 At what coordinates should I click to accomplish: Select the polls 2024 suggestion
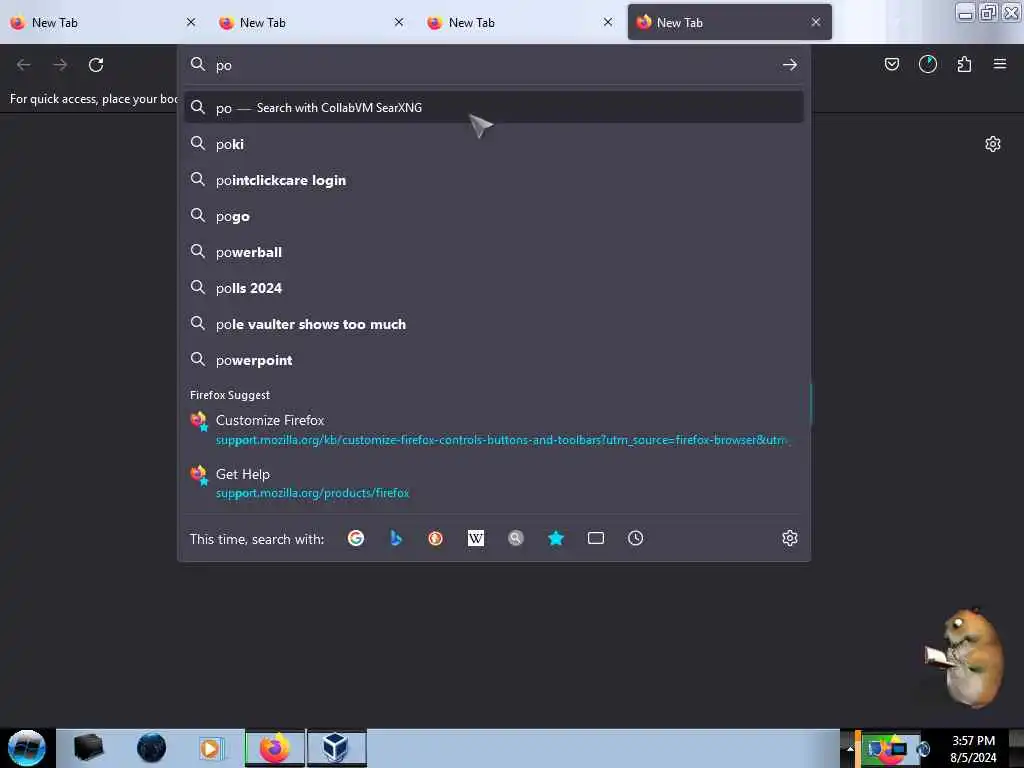[494, 288]
